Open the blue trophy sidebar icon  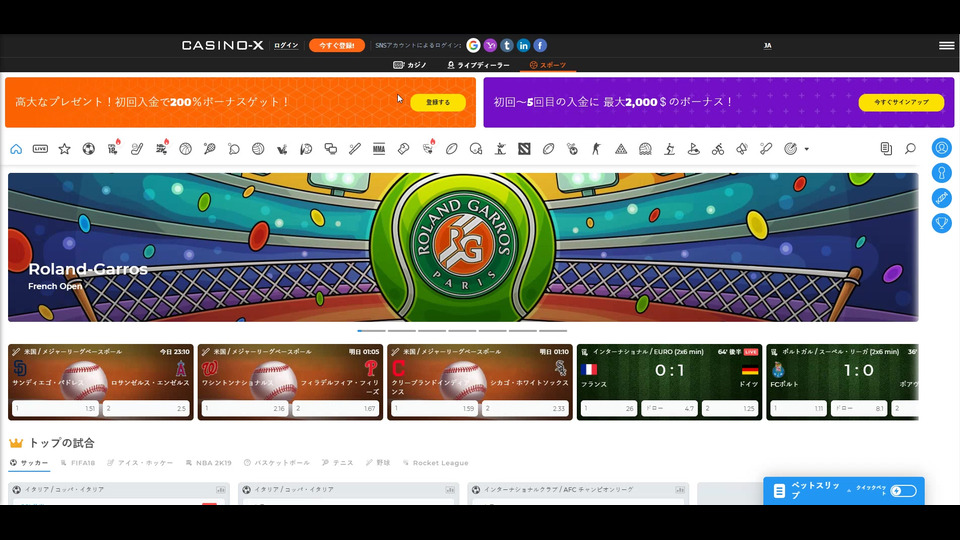click(942, 223)
